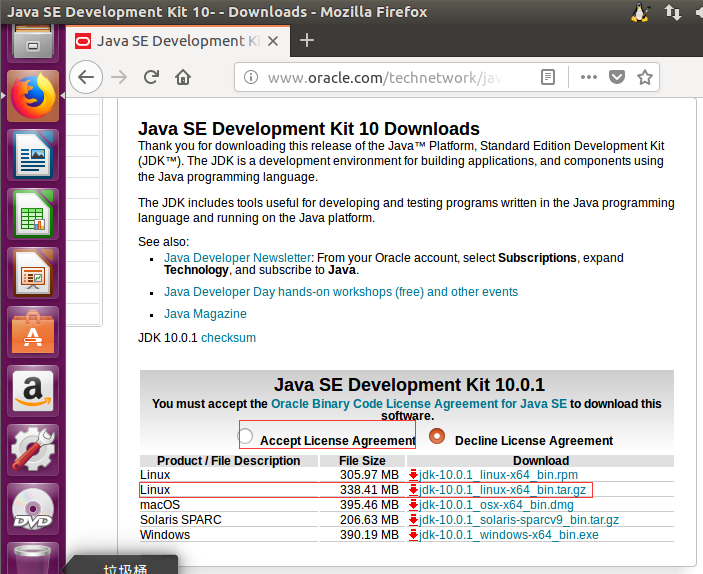Select Decline License Agreement radio button
Viewport: 703px width, 574px height.
437,436
